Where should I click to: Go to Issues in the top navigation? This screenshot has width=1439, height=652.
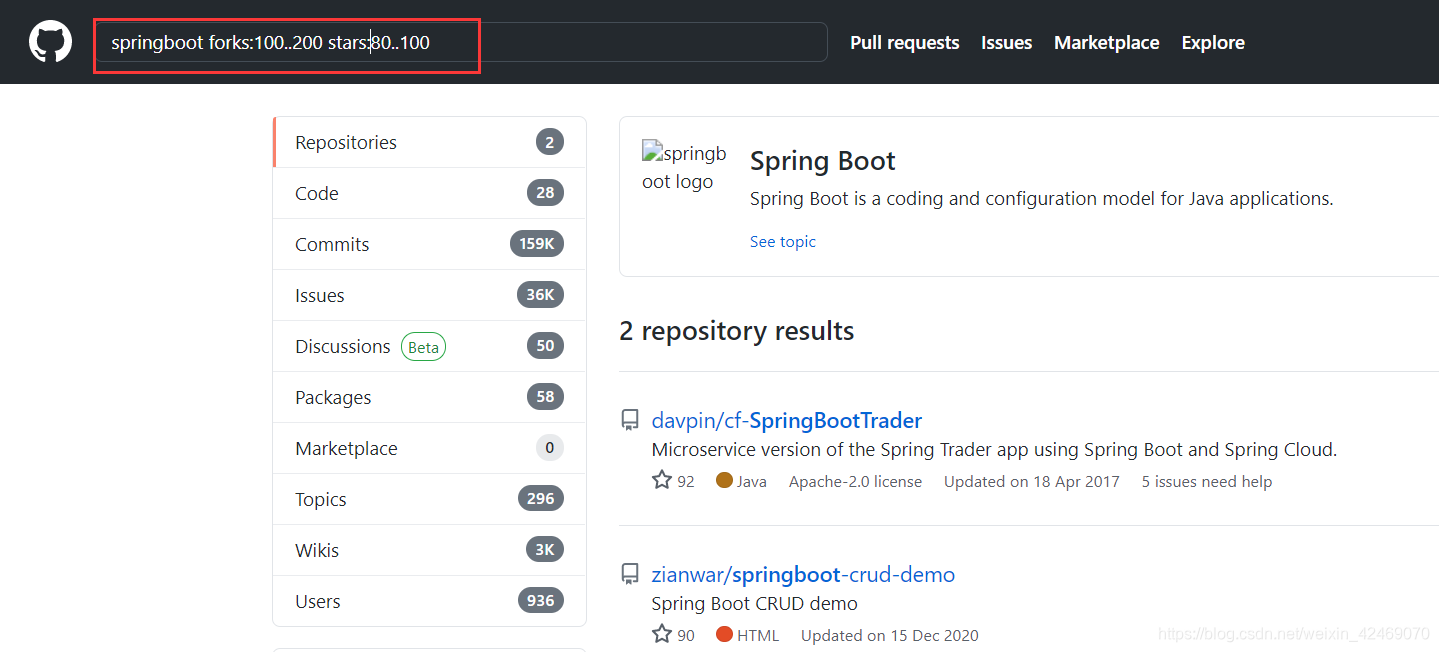point(1006,43)
